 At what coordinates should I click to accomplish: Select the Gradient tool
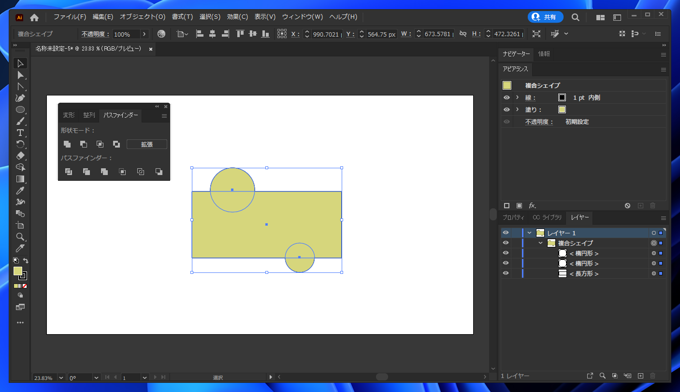(x=20, y=179)
